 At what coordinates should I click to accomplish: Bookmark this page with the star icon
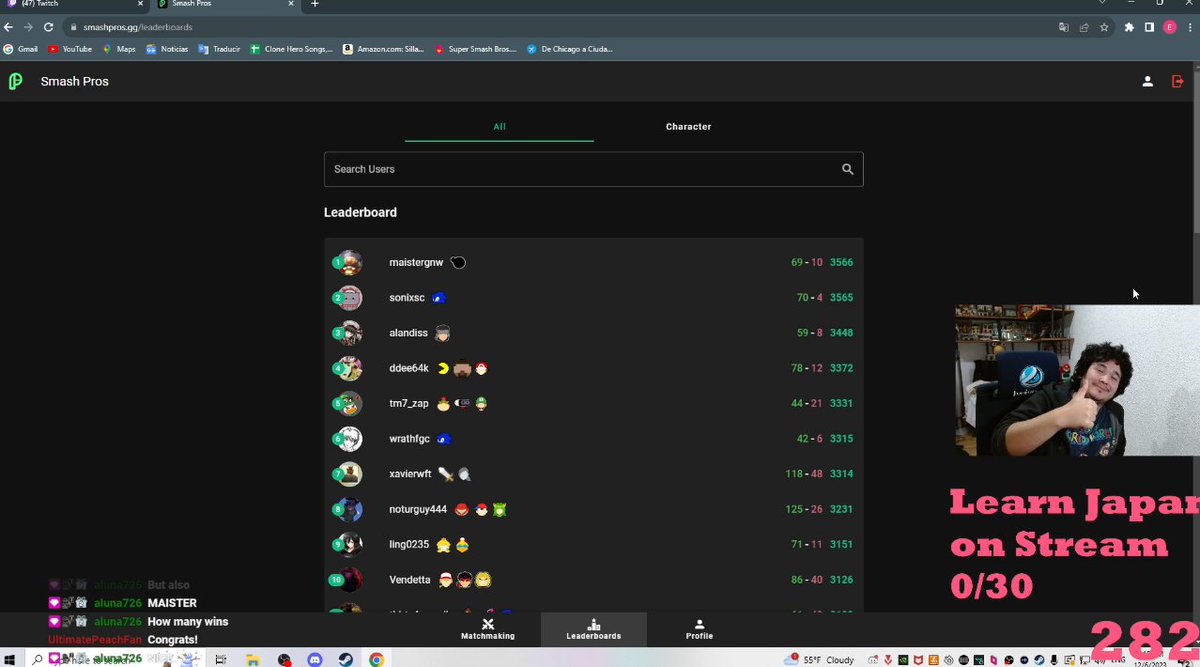[x=1102, y=28]
